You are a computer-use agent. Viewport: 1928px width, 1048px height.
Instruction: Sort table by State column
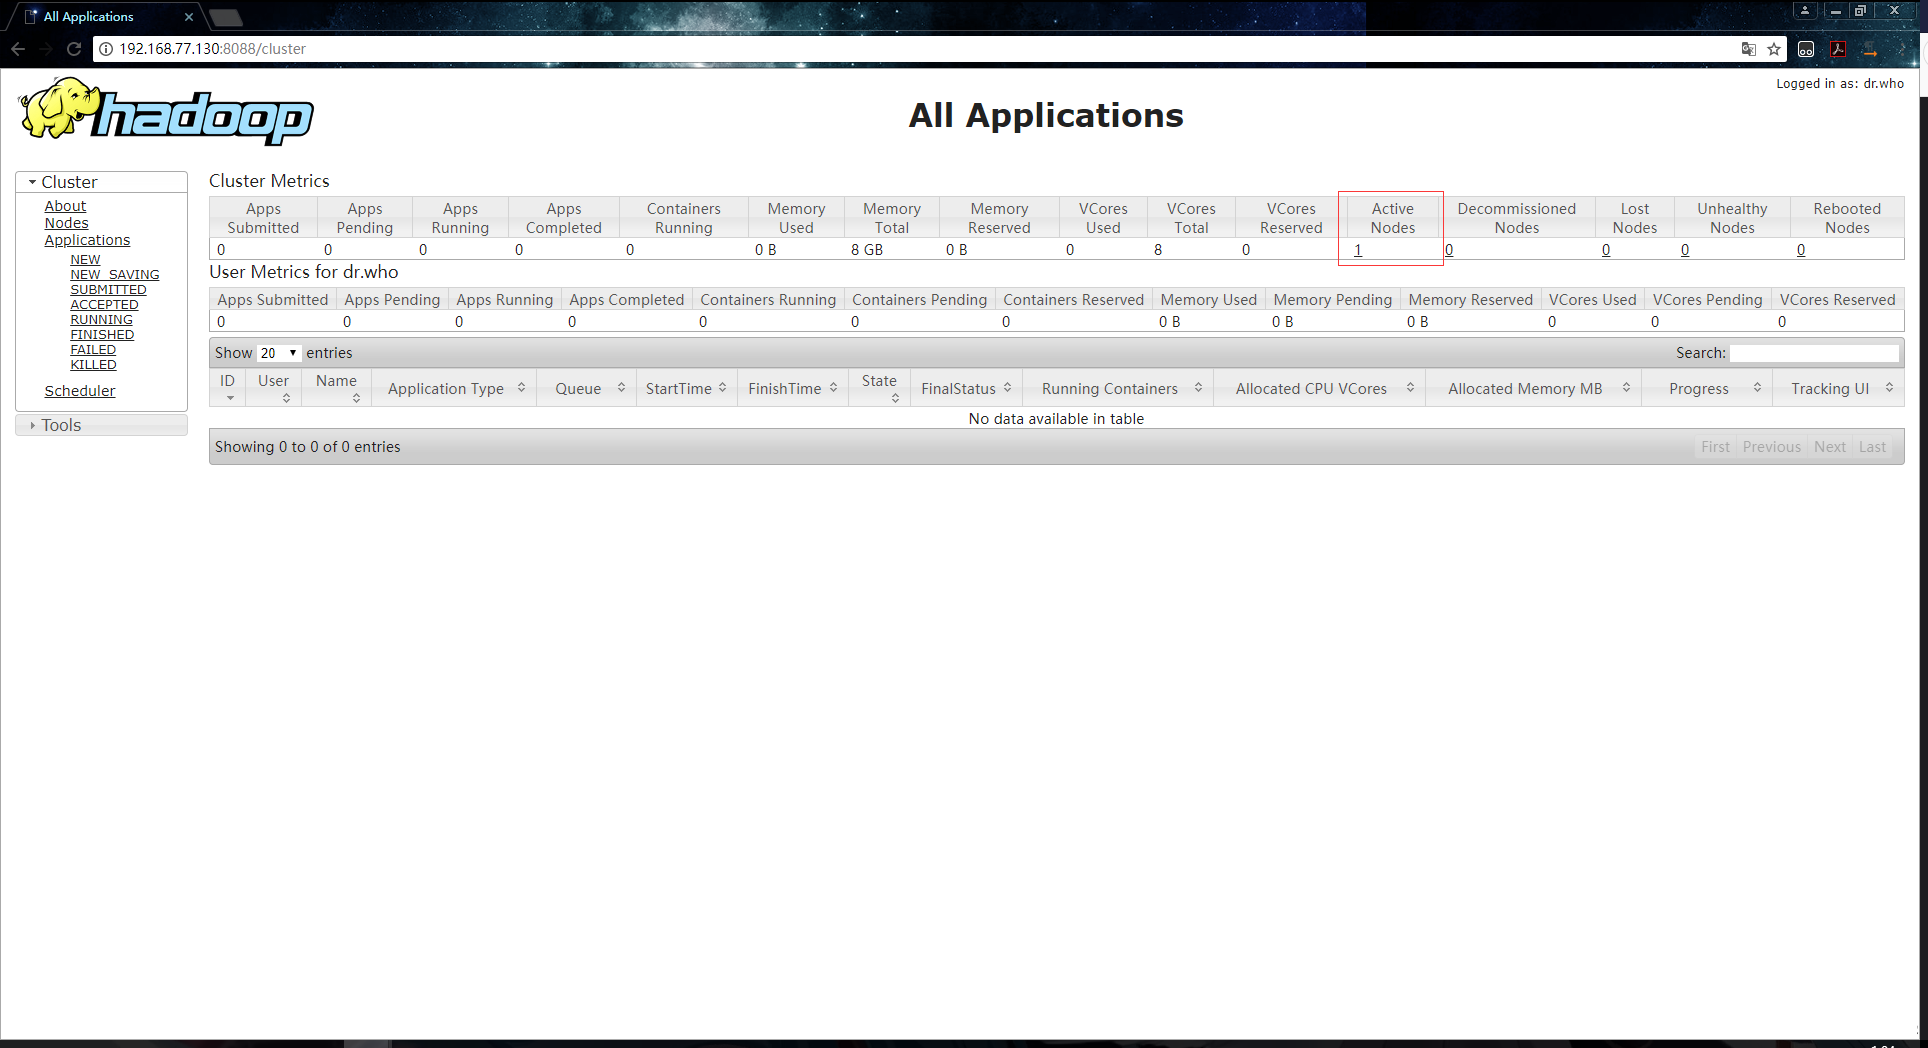coord(880,388)
